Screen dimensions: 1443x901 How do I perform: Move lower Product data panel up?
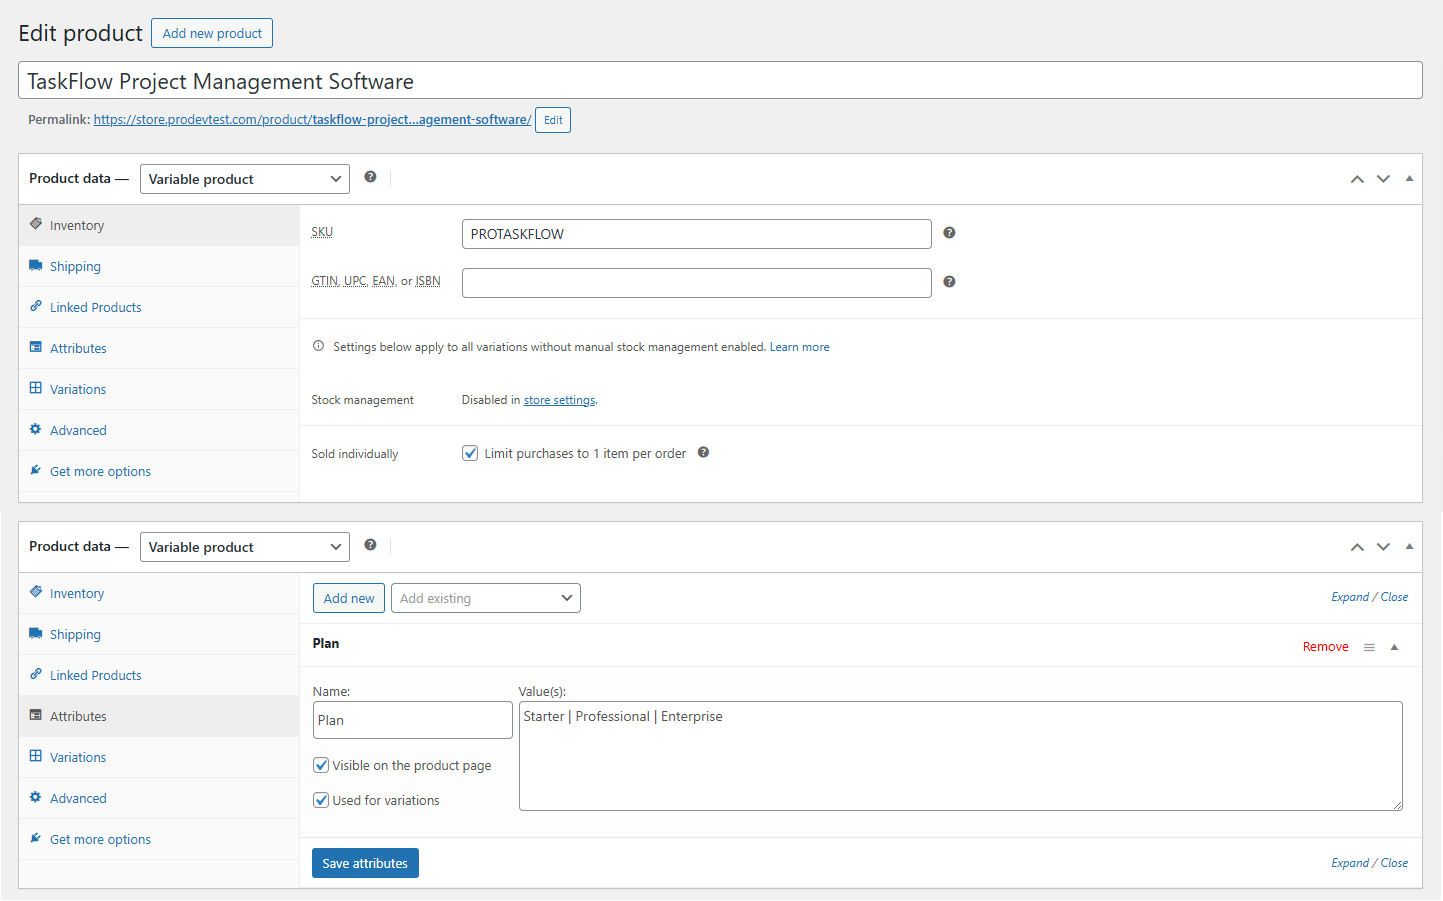pos(1357,547)
